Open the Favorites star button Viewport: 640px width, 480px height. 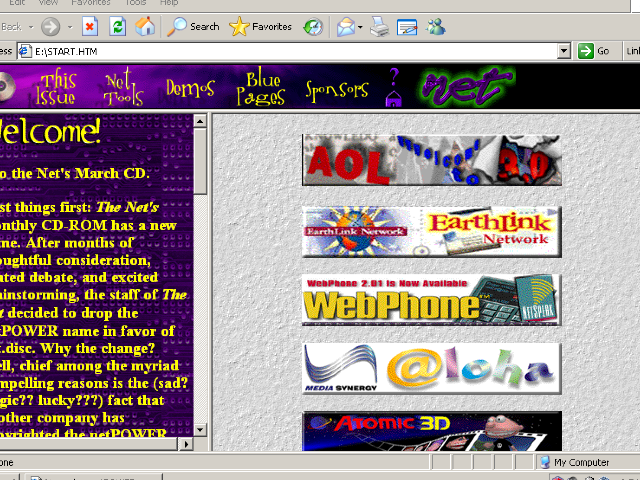tap(260, 27)
